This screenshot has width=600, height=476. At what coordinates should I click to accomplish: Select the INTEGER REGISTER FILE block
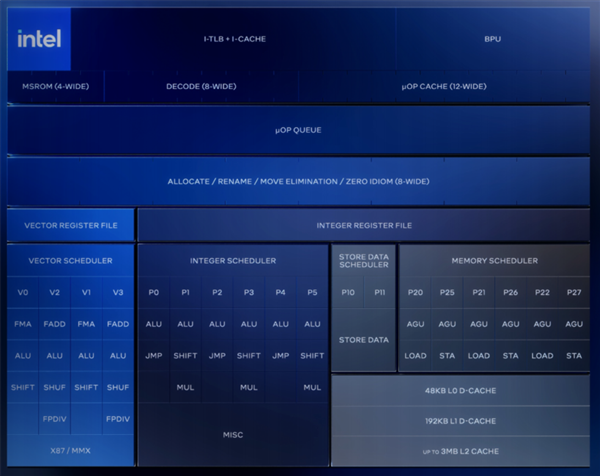(x=364, y=225)
